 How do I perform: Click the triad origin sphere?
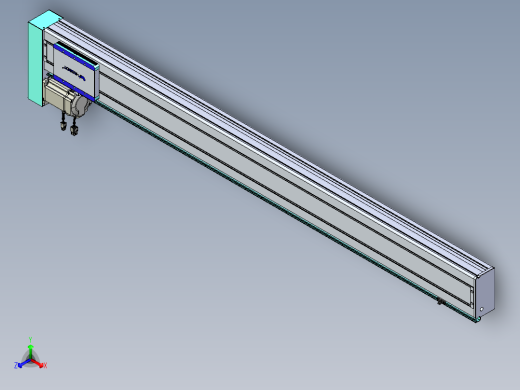[30, 360]
